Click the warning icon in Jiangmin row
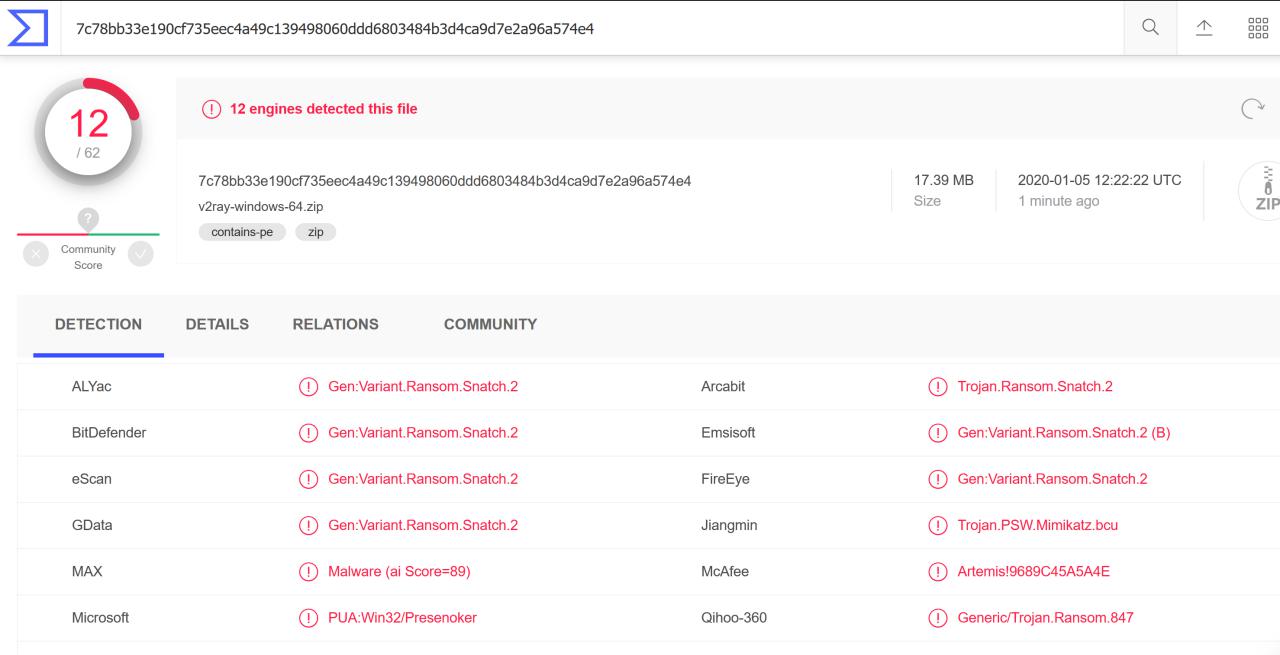Viewport: 1280px width, 655px height. click(938, 526)
